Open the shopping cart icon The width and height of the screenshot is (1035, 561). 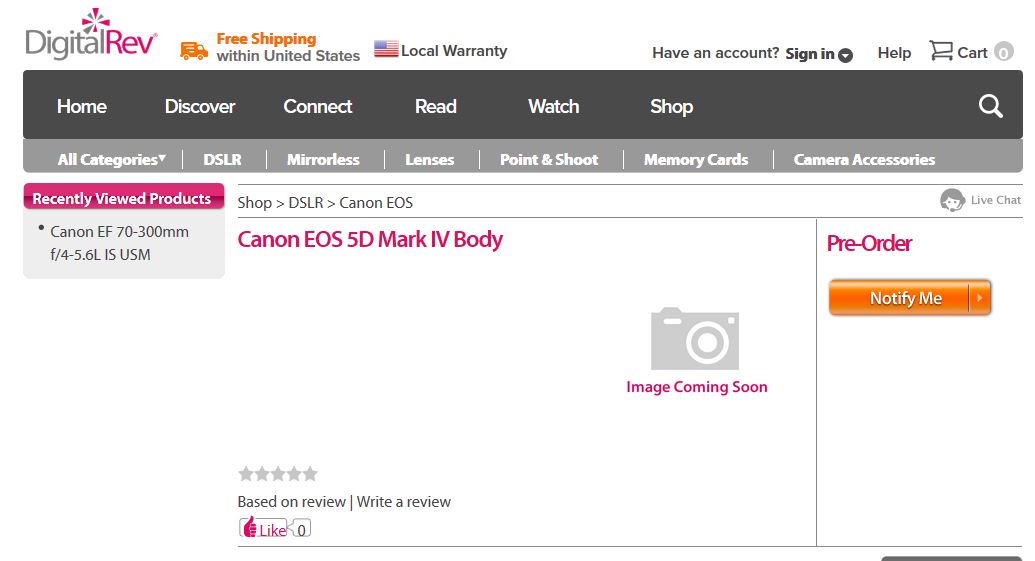point(941,51)
